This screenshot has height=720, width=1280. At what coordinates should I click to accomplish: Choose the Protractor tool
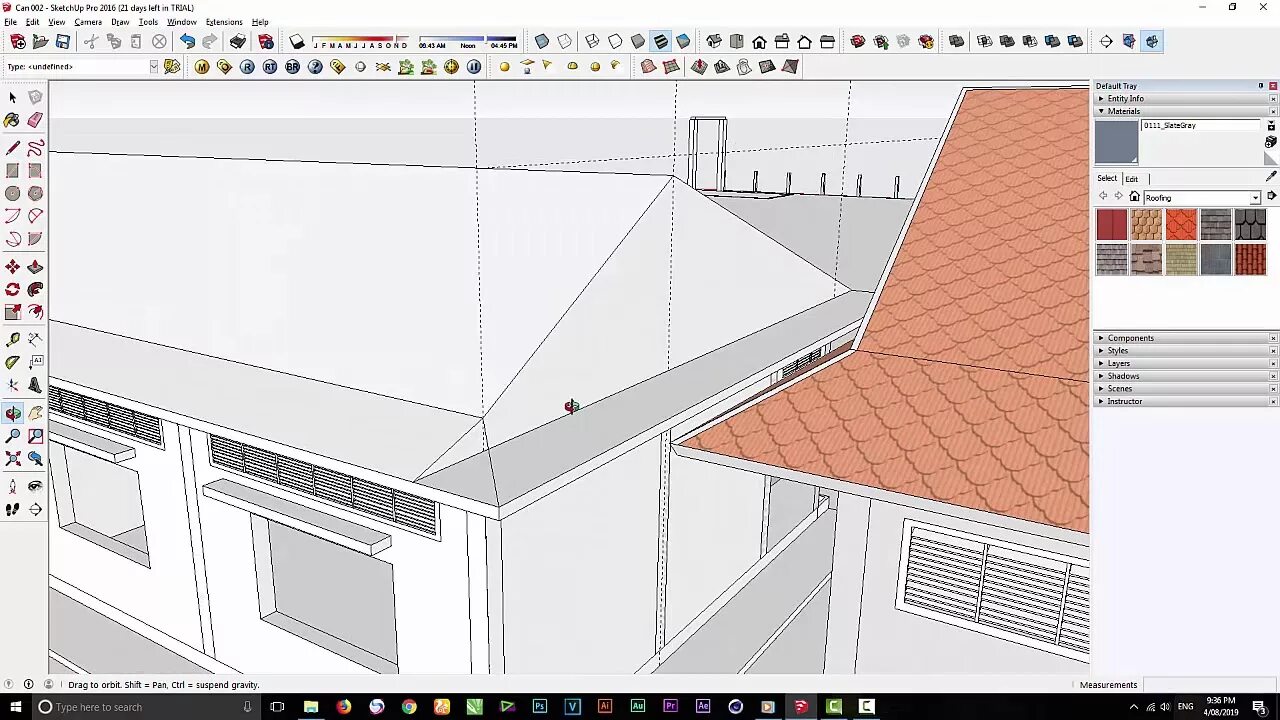point(13,363)
